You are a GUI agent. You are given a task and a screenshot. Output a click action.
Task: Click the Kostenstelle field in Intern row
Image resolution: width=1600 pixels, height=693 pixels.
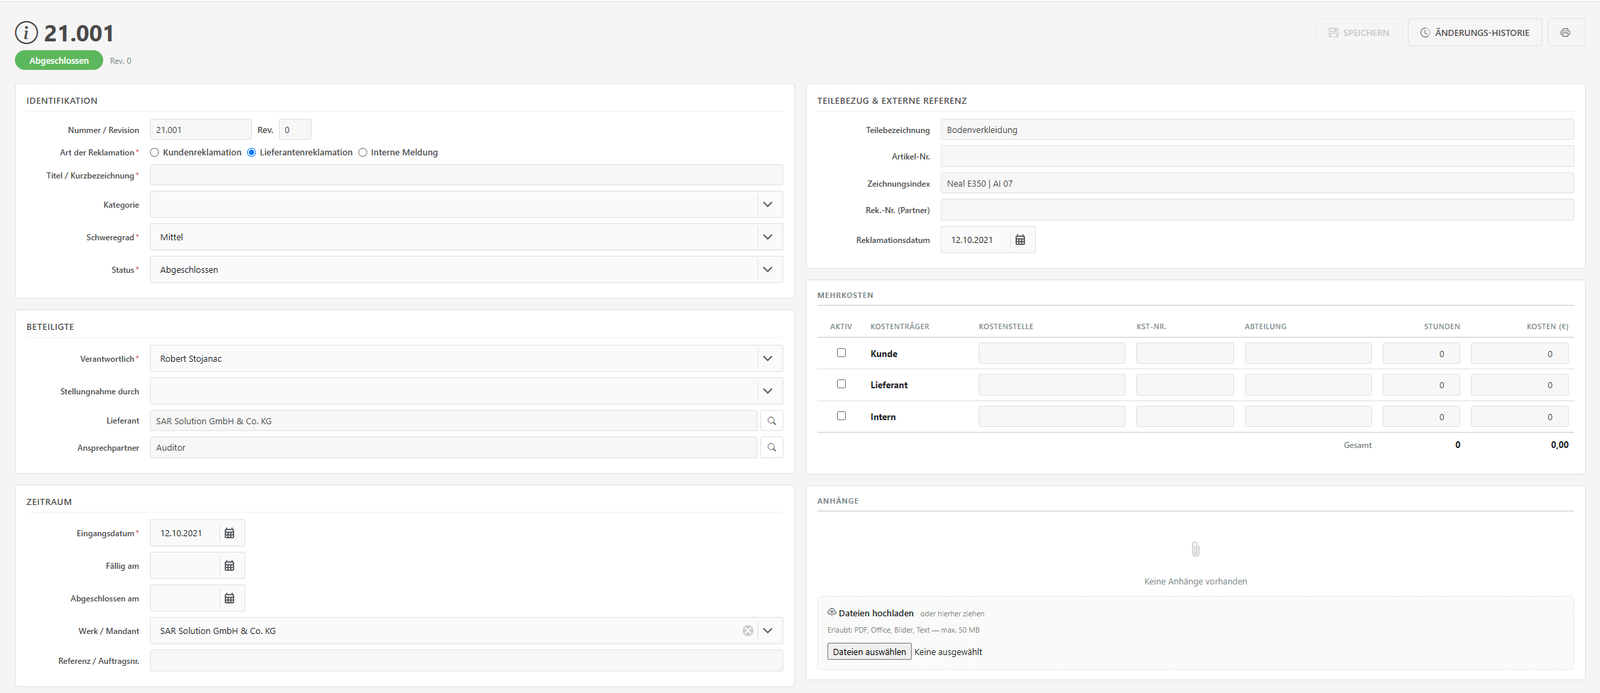1052,417
